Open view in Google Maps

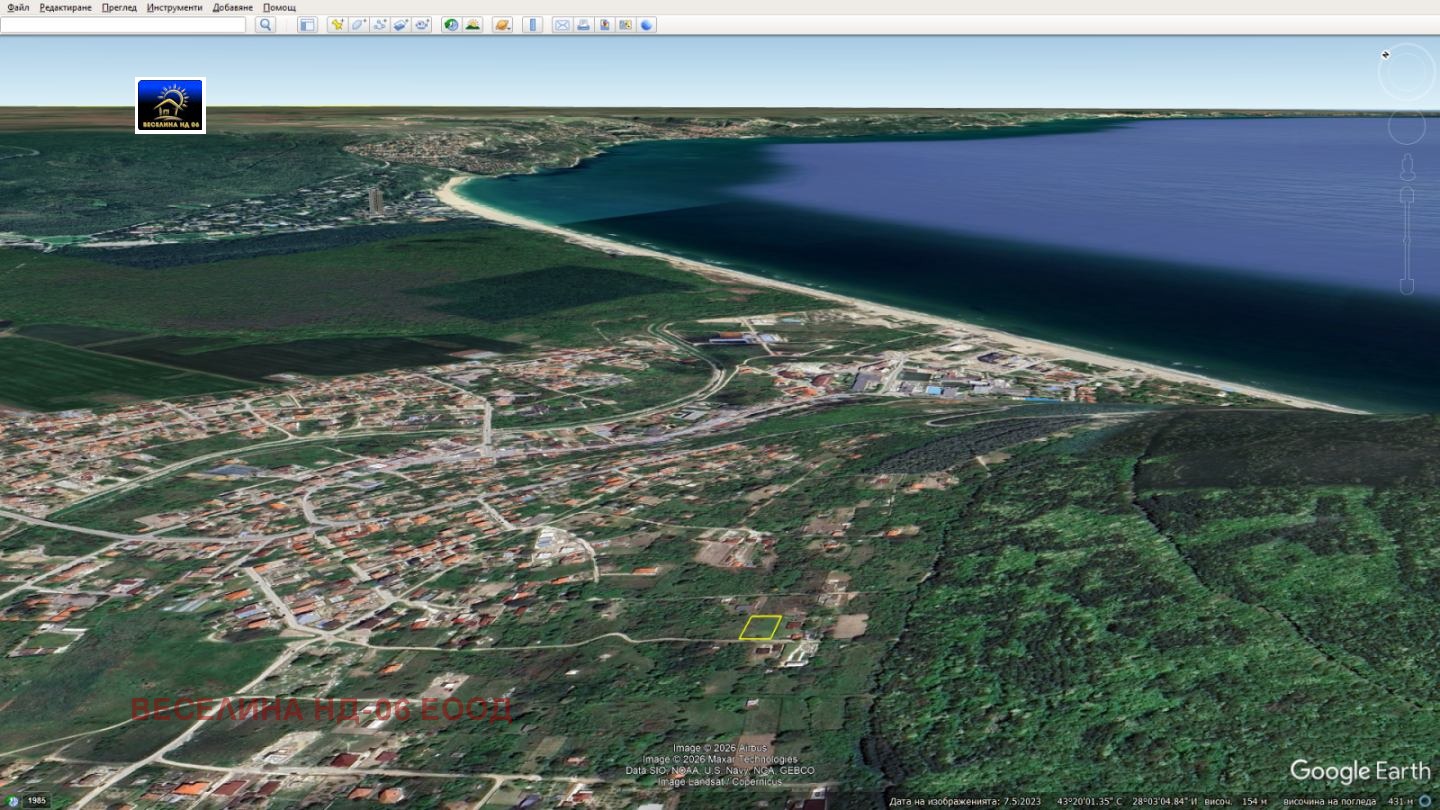[x=625, y=25]
